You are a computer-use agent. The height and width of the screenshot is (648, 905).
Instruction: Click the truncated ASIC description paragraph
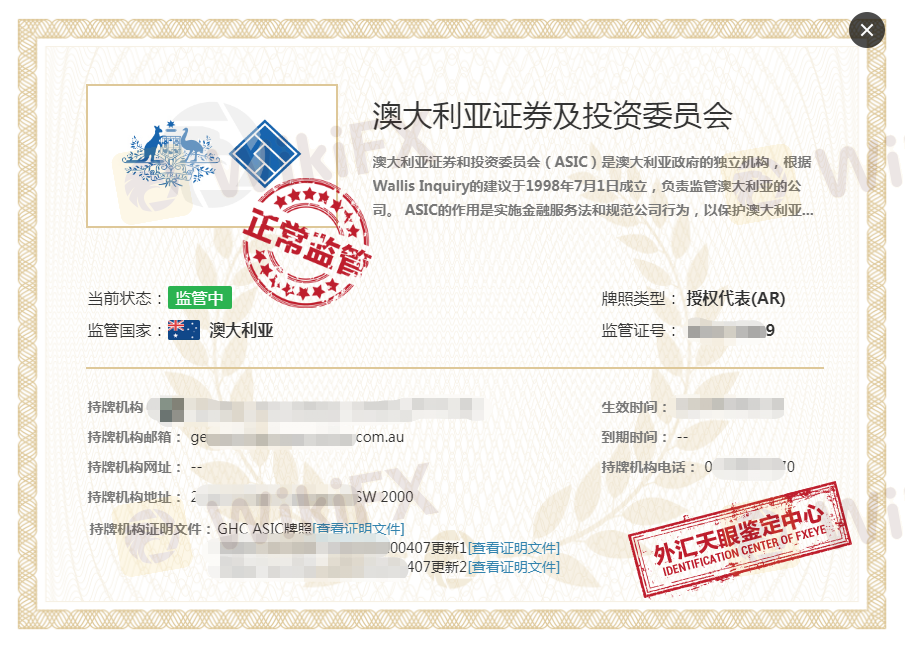(592, 186)
